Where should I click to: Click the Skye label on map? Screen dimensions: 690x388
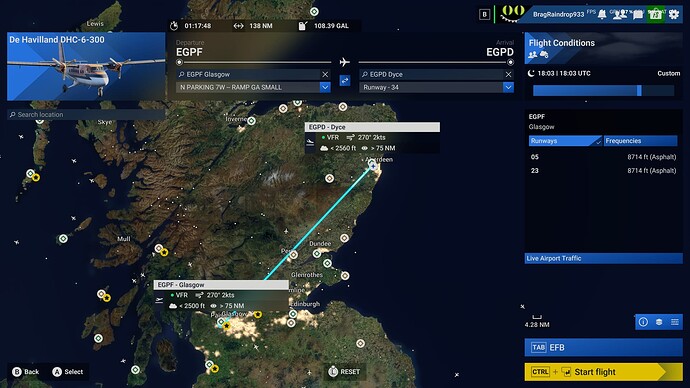105,122
